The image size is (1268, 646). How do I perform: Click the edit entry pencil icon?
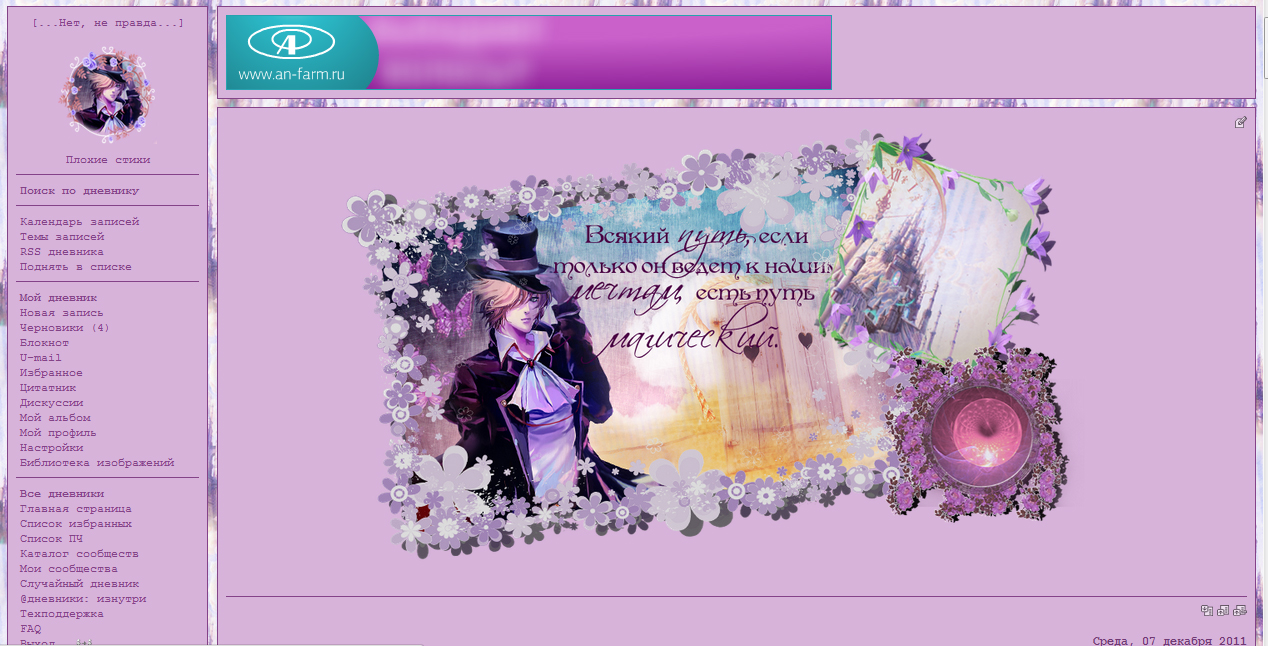click(x=1241, y=122)
